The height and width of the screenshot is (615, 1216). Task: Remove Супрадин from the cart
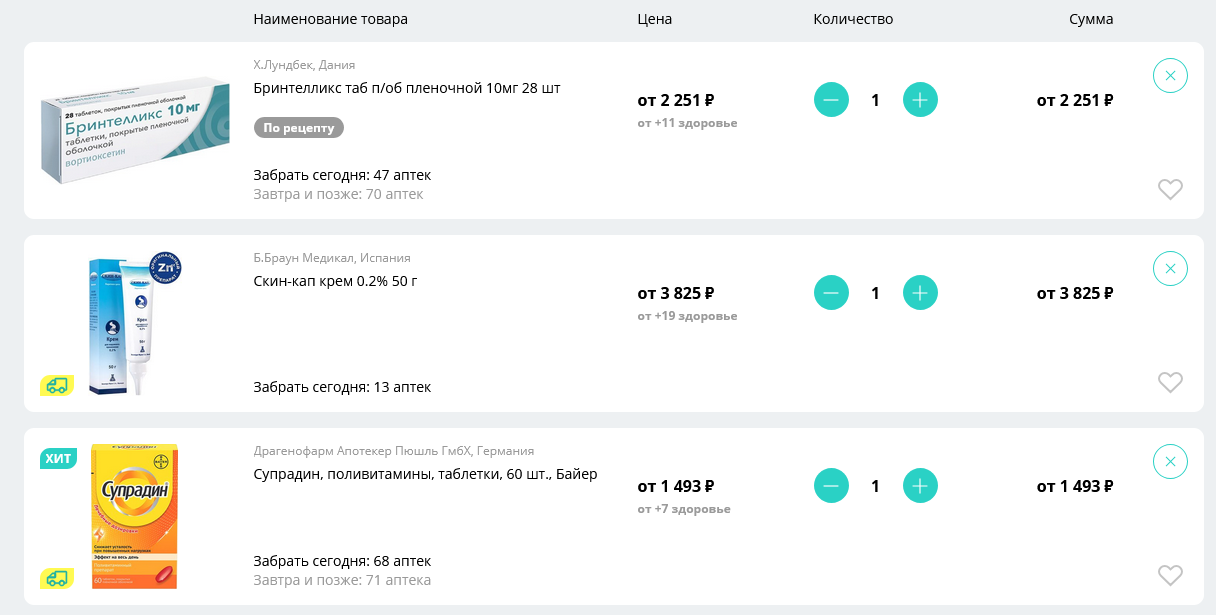(1170, 461)
